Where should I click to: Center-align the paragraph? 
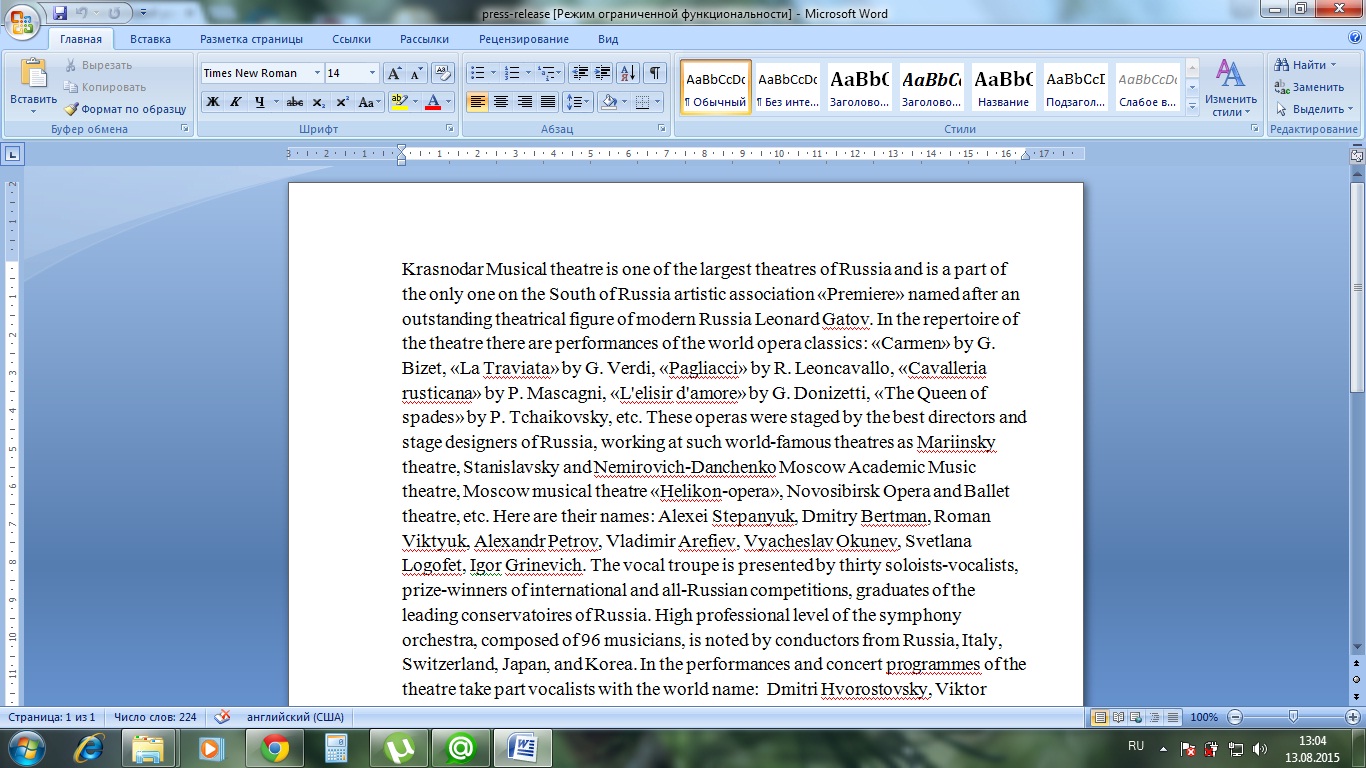coord(501,102)
